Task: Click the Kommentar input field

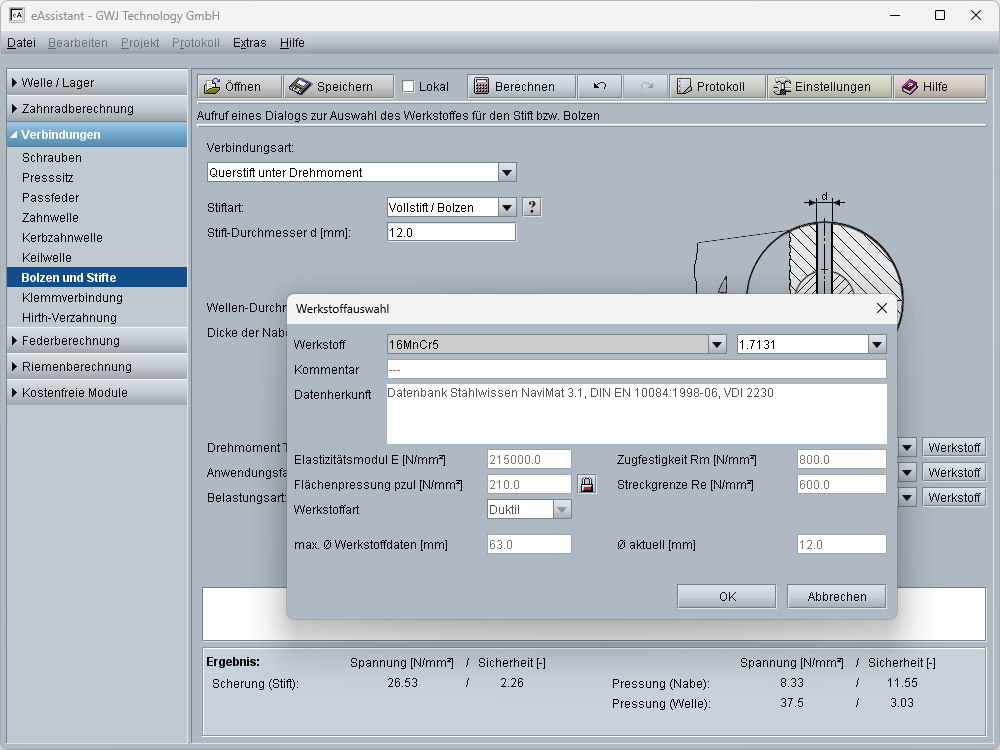Action: tap(636, 370)
